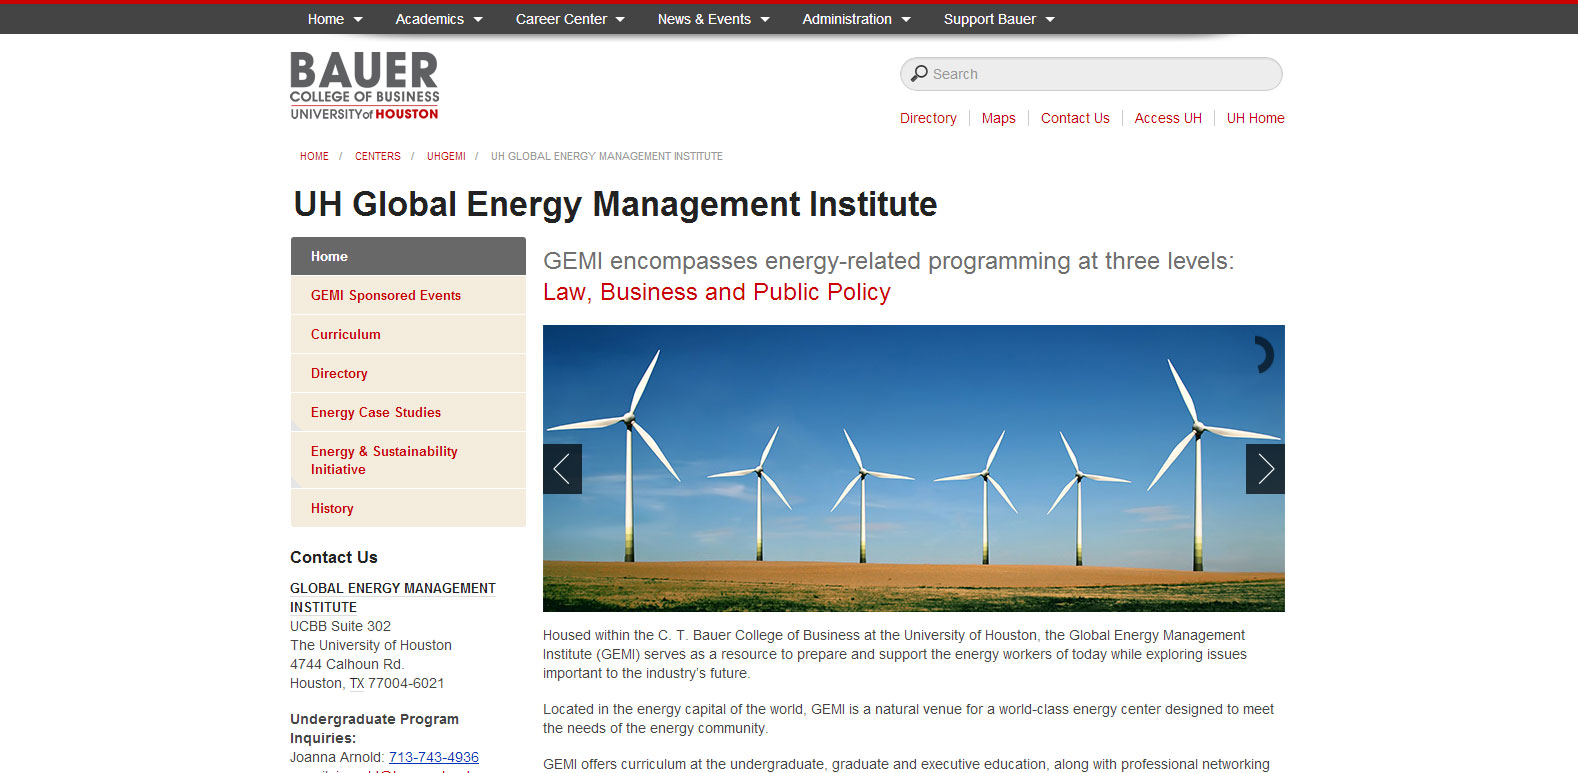This screenshot has height=773, width=1578.
Task: Open the News & Events top menu
Action: [x=704, y=19]
